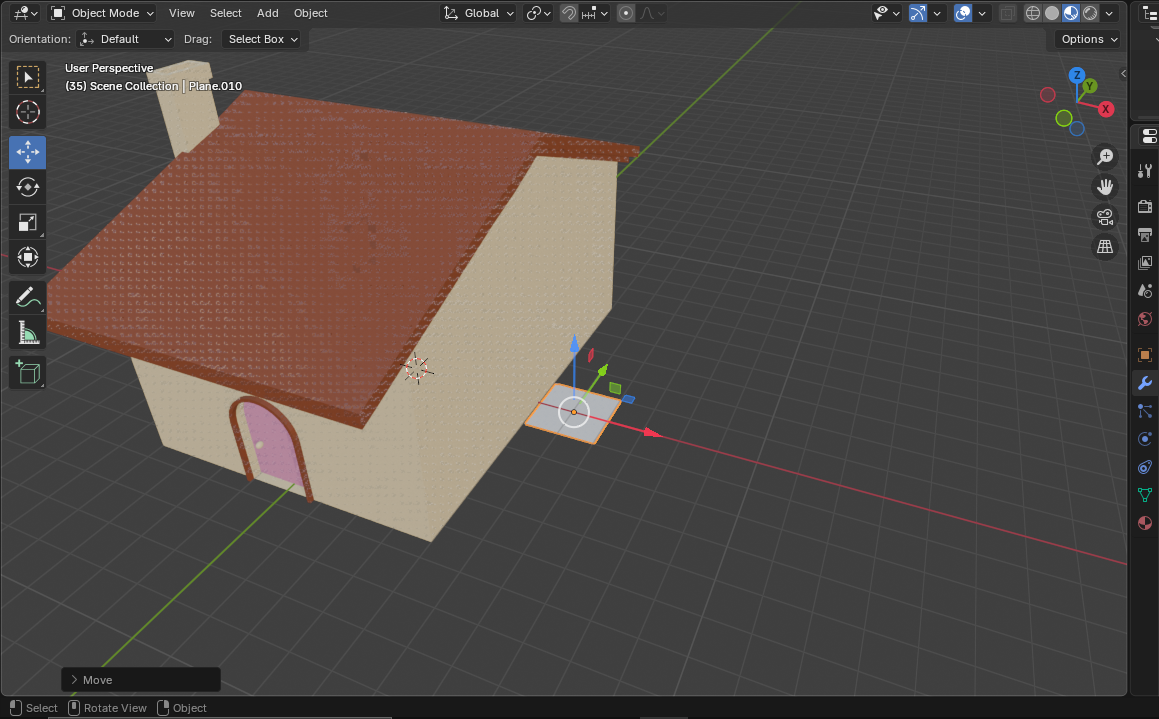The width and height of the screenshot is (1159, 719).
Task: Open the Material properties tab
Action: click(1145, 523)
